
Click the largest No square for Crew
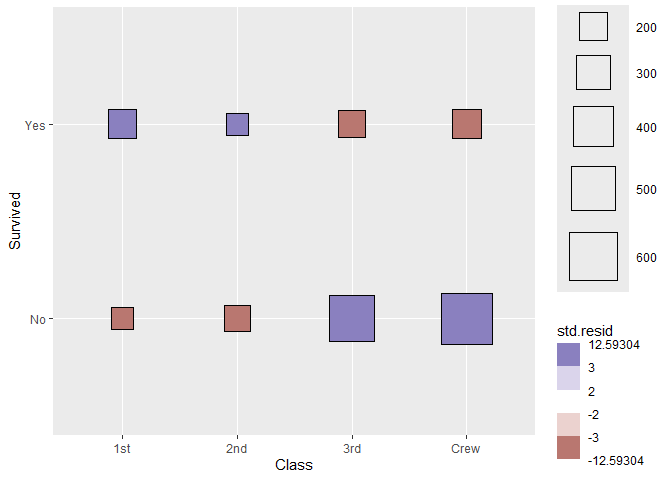pyautogui.click(x=467, y=318)
